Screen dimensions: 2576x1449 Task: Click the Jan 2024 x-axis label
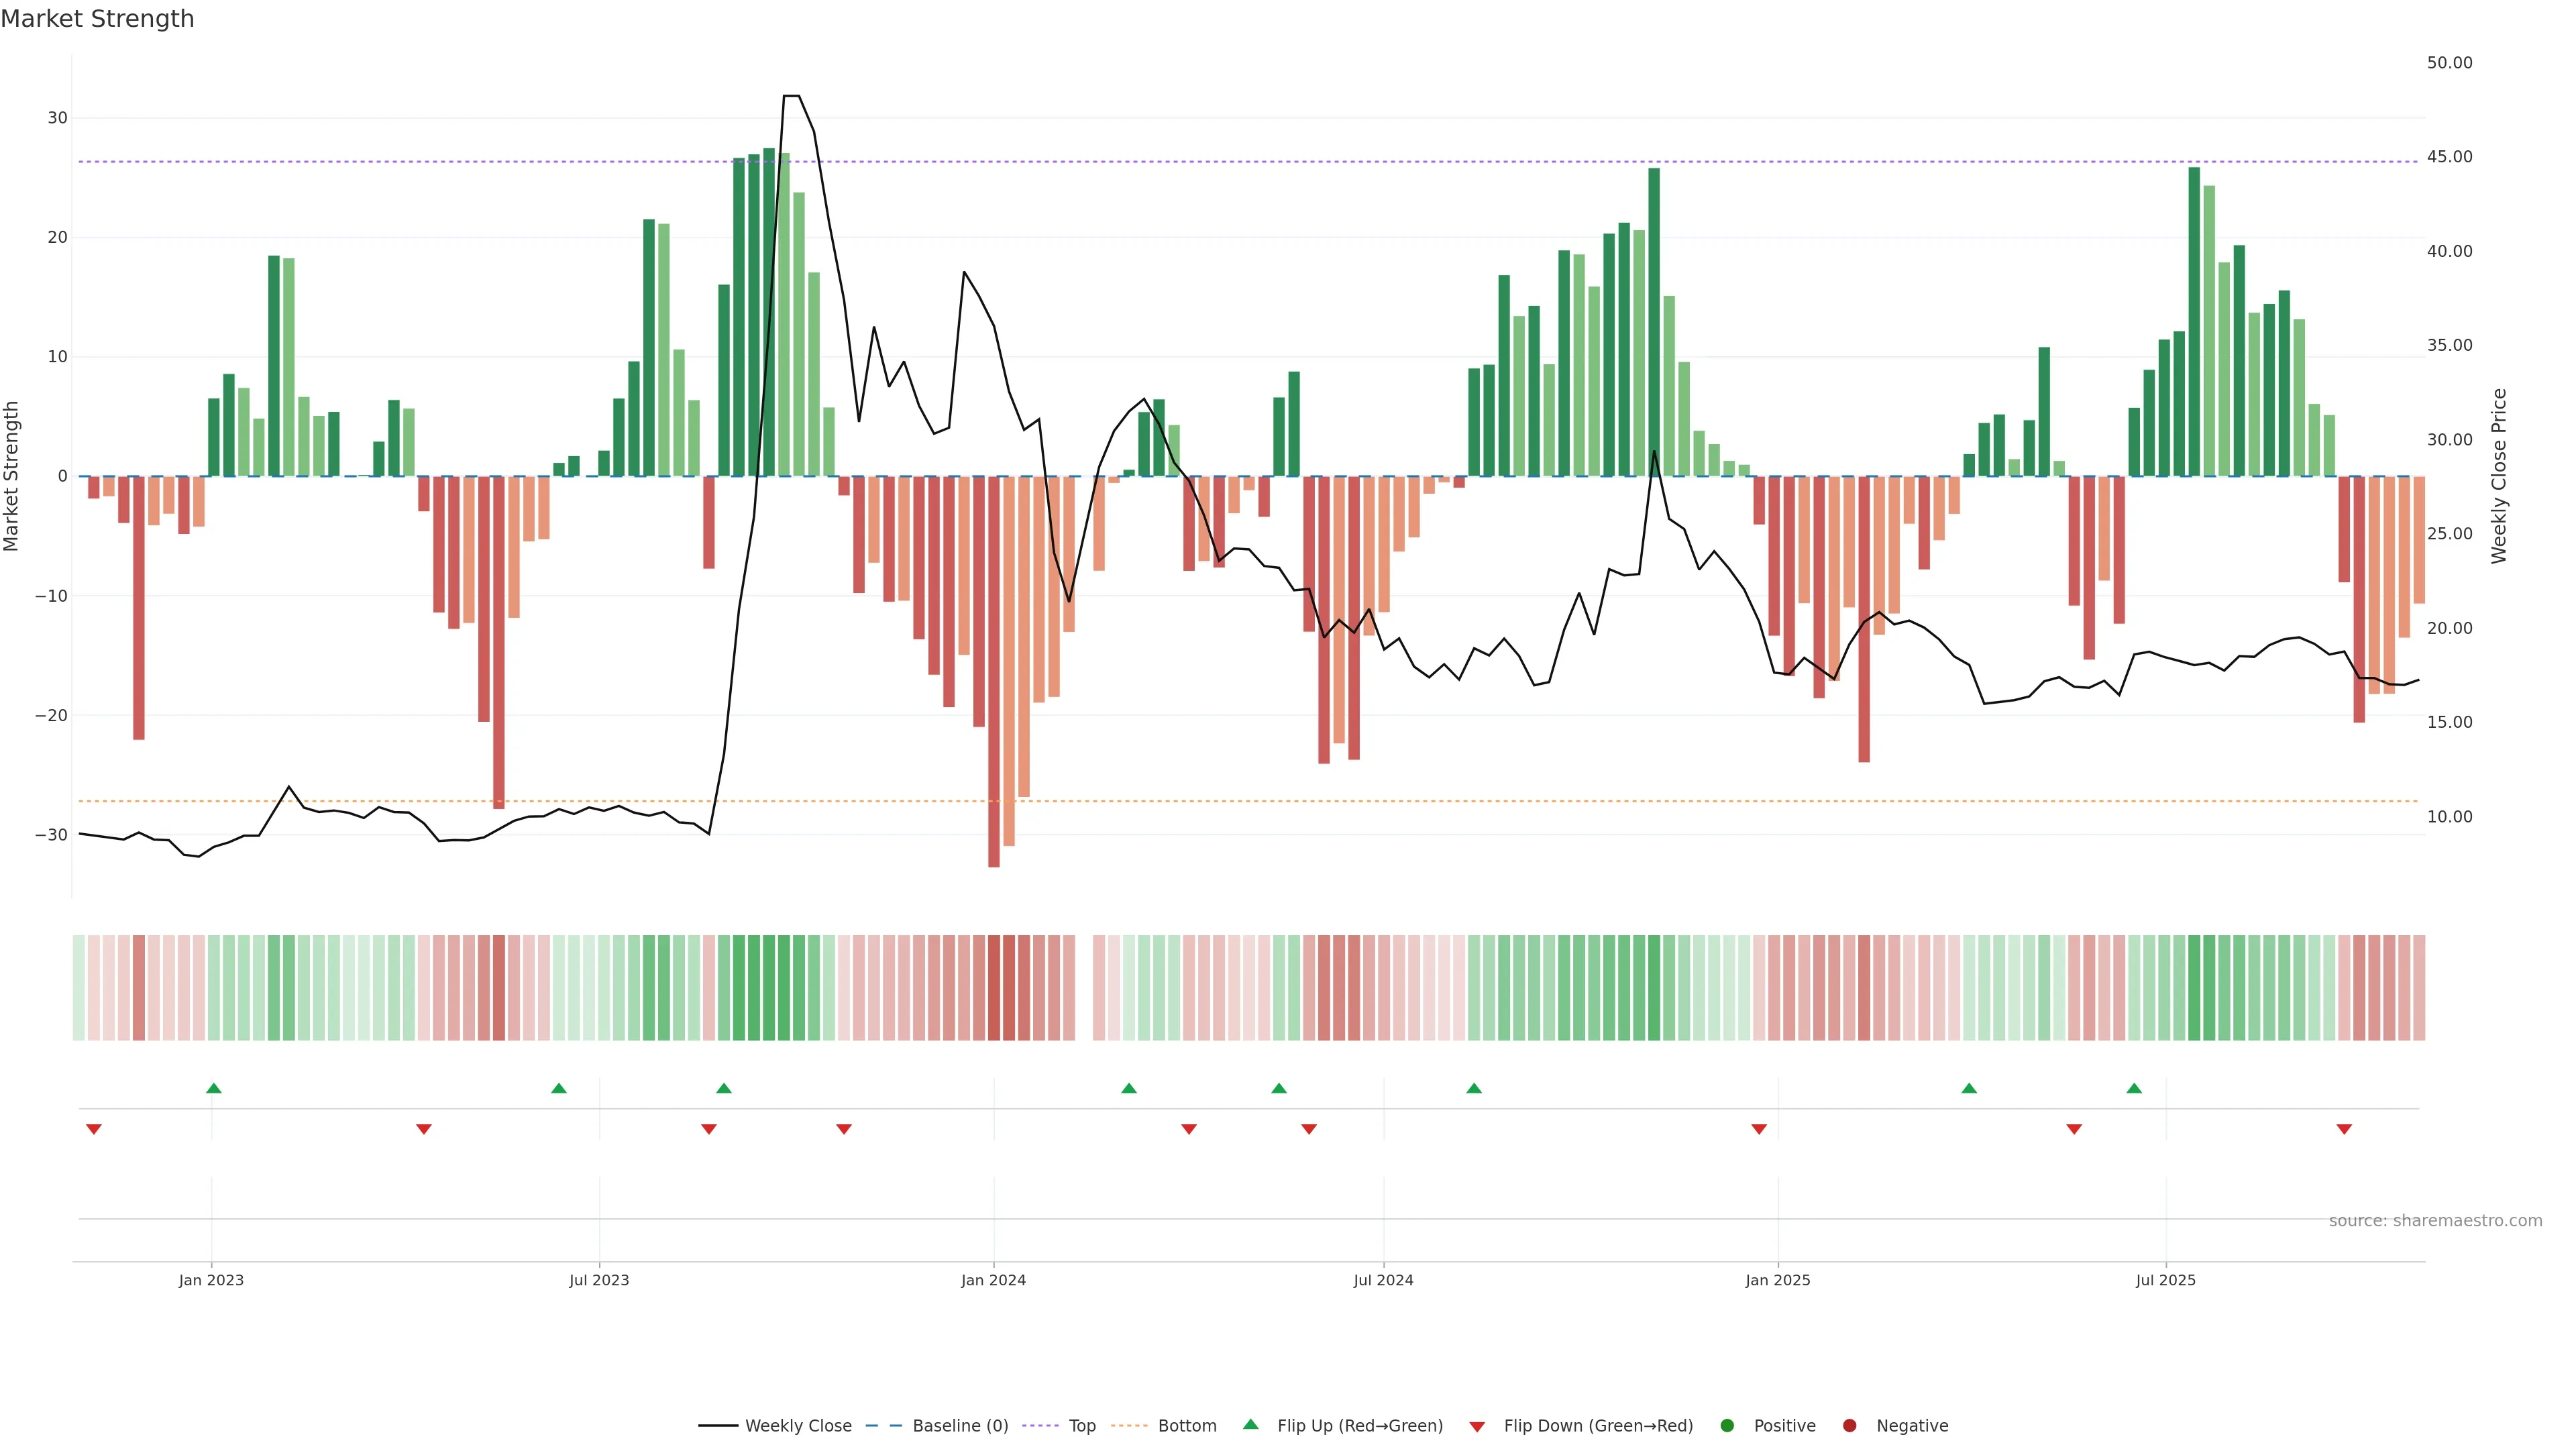pos(993,1280)
